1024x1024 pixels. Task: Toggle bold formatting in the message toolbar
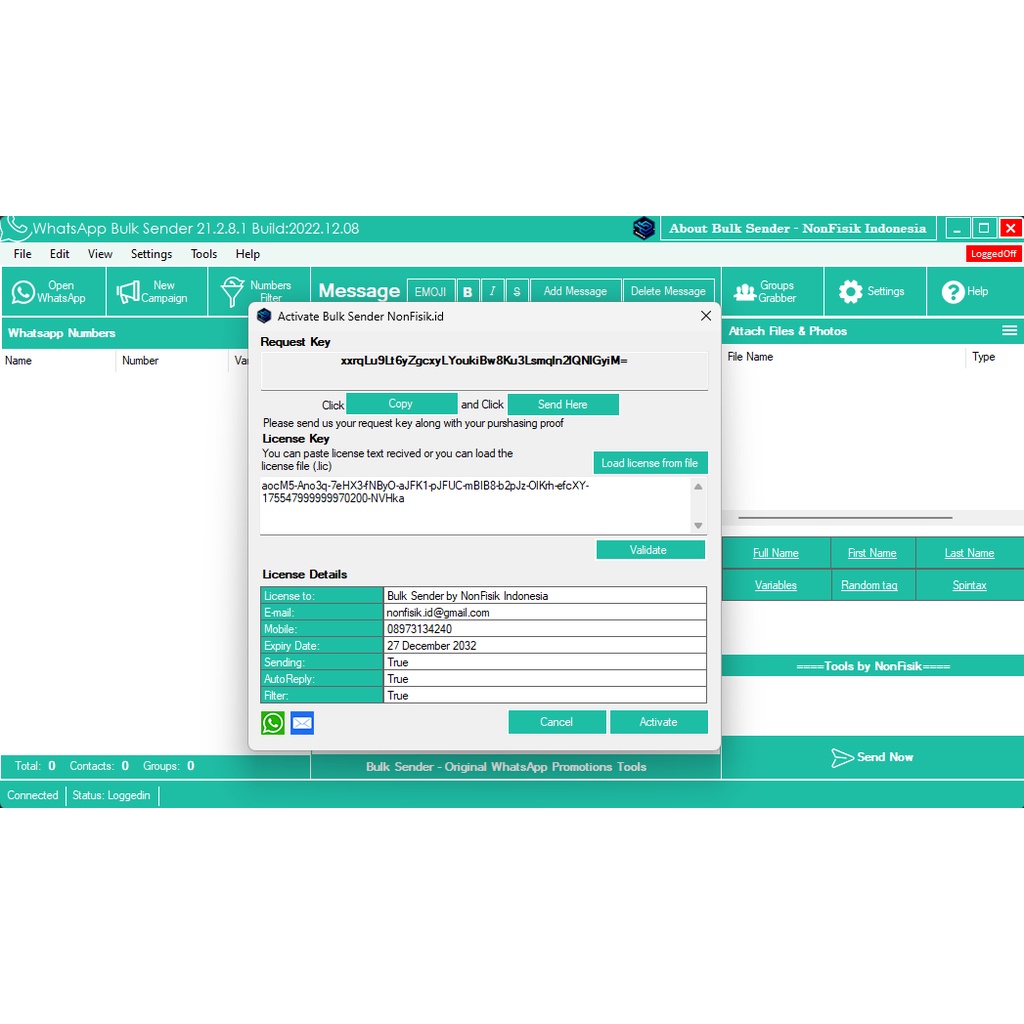468,291
